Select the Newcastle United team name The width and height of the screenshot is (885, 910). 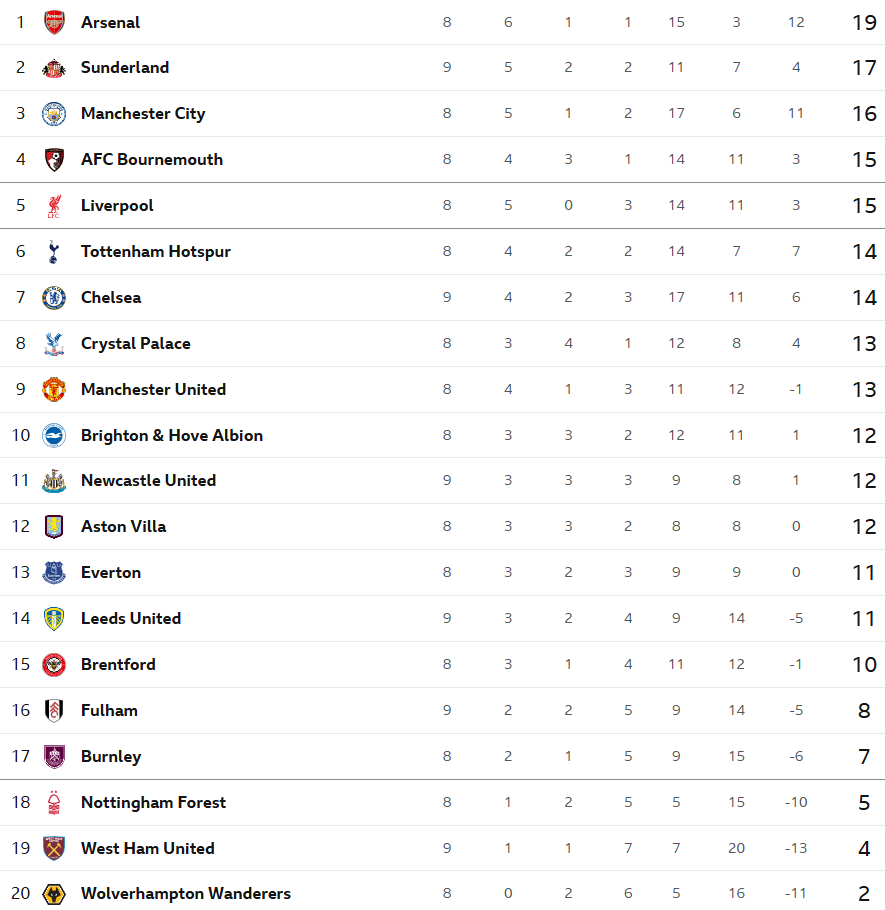coord(148,481)
